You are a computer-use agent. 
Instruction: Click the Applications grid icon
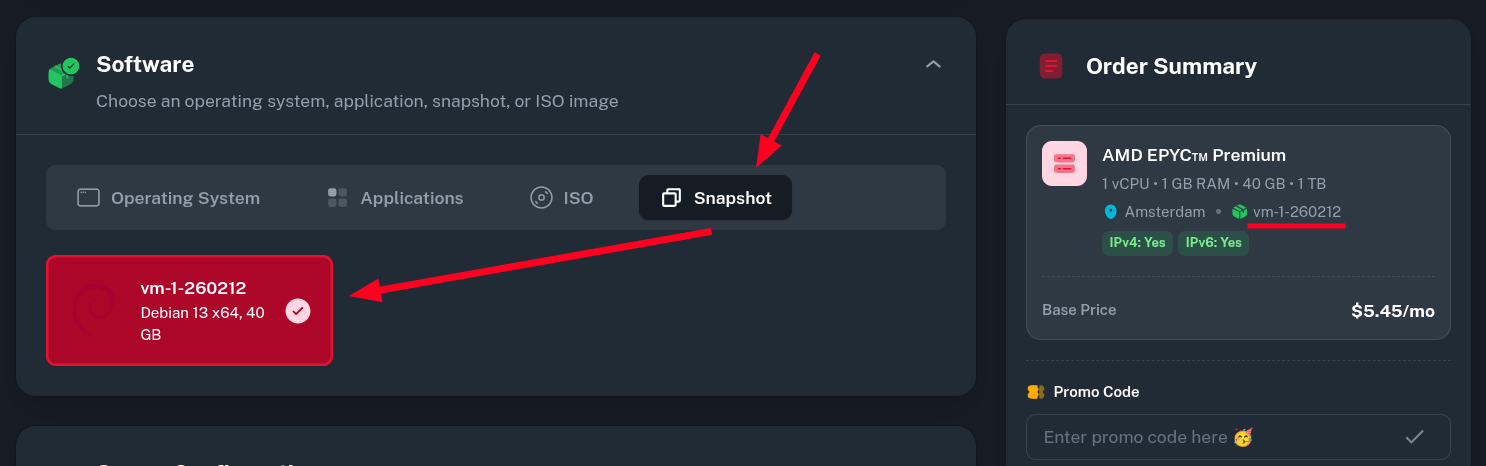click(337, 197)
